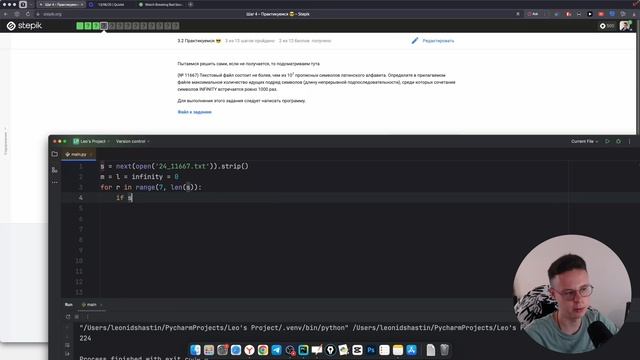Open Photoshop from the Dock
Viewport: 640px width, 360px height.
pyautogui.click(x=371, y=350)
